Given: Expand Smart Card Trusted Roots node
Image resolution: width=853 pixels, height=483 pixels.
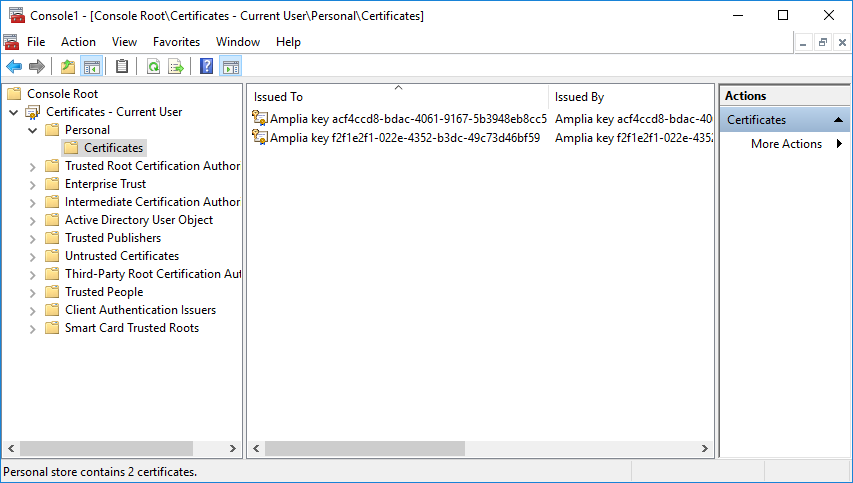Looking at the screenshot, I should [x=33, y=328].
